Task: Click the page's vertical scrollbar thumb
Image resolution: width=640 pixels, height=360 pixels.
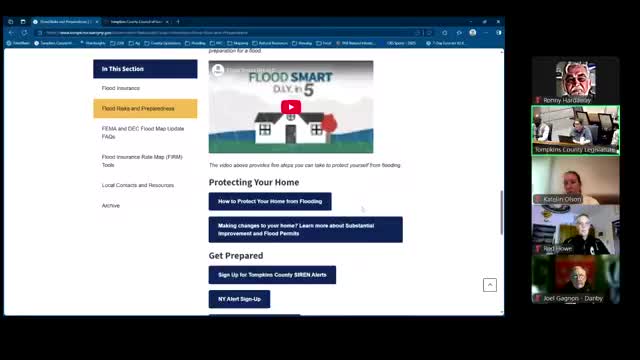Action: click(502, 212)
